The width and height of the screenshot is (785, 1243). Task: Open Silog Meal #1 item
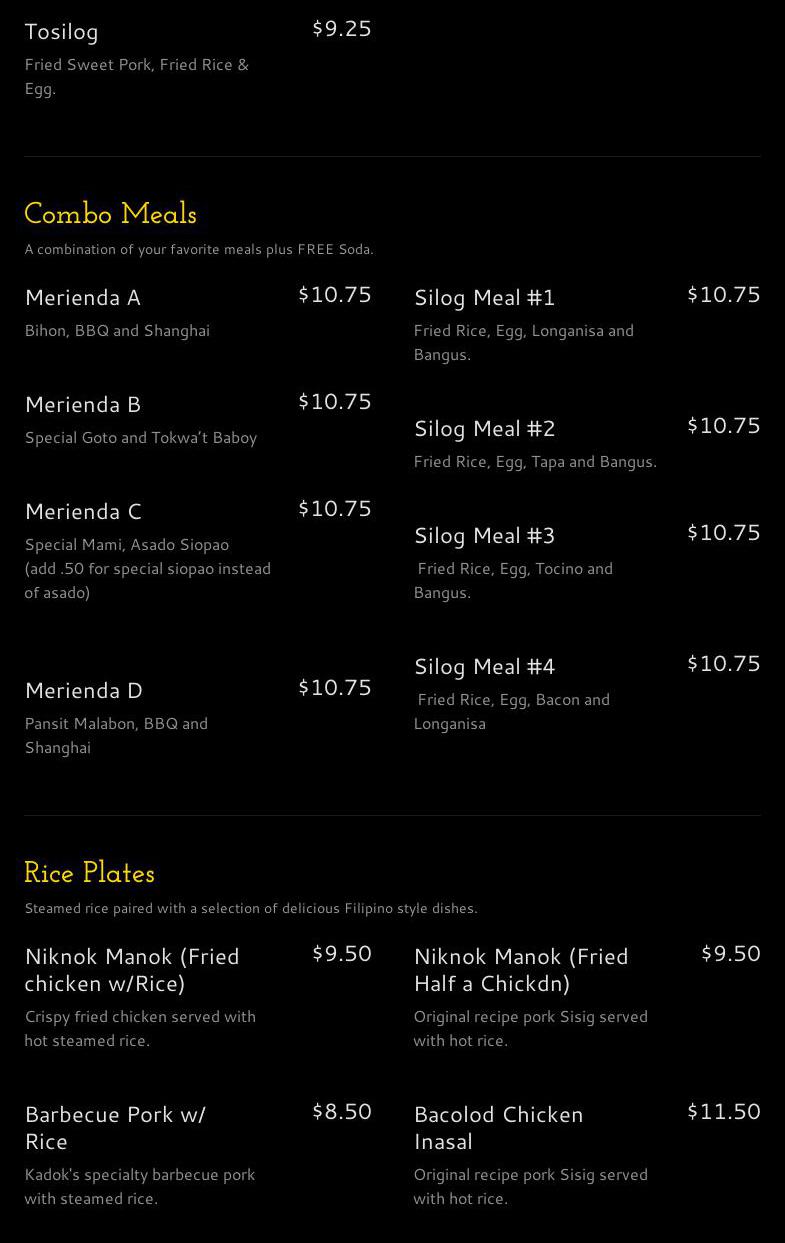click(x=484, y=298)
